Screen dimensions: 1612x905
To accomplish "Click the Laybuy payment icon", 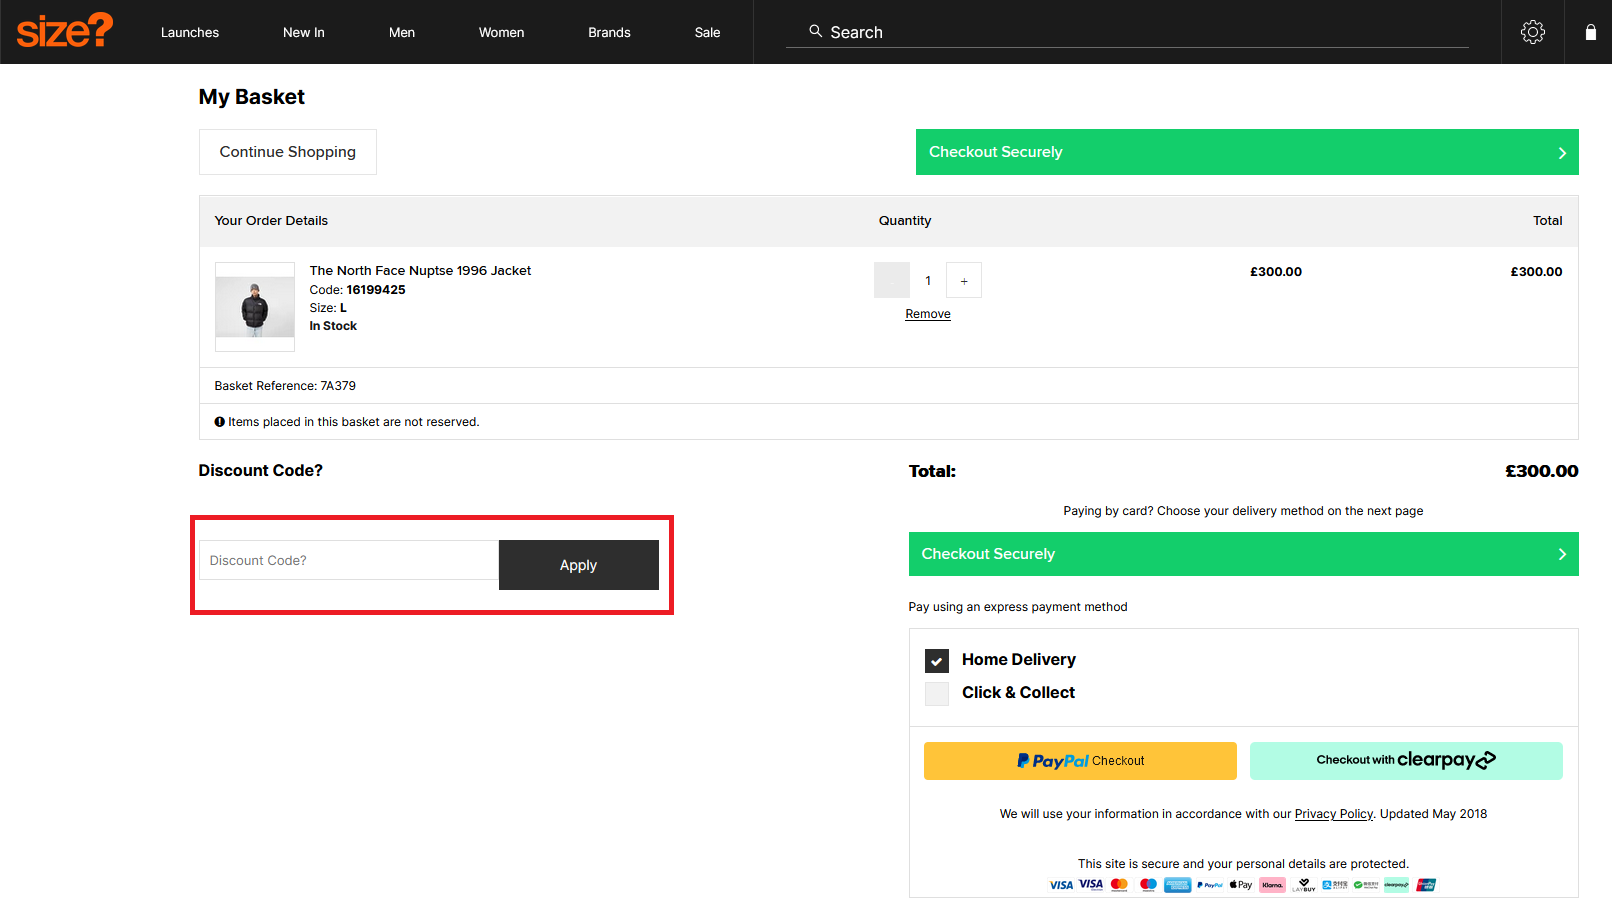I will 1303,885.
